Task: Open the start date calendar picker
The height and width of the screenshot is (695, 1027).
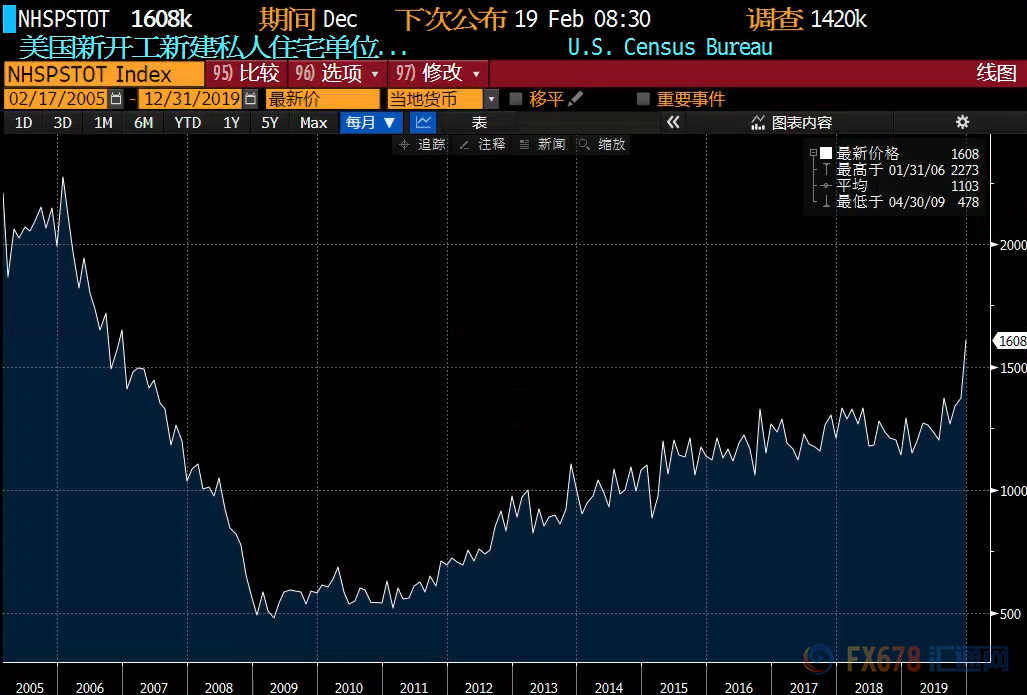Action: coord(116,99)
